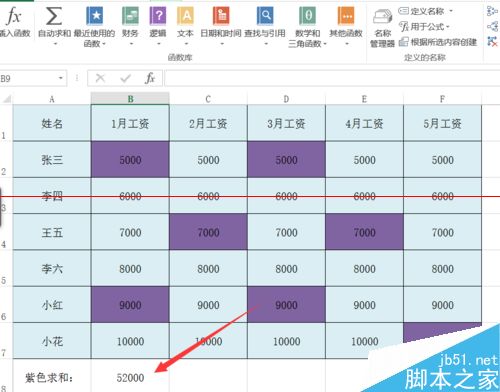Click purple 5000 cell in column B
Viewport: 500px width, 392px height.
tap(130, 159)
